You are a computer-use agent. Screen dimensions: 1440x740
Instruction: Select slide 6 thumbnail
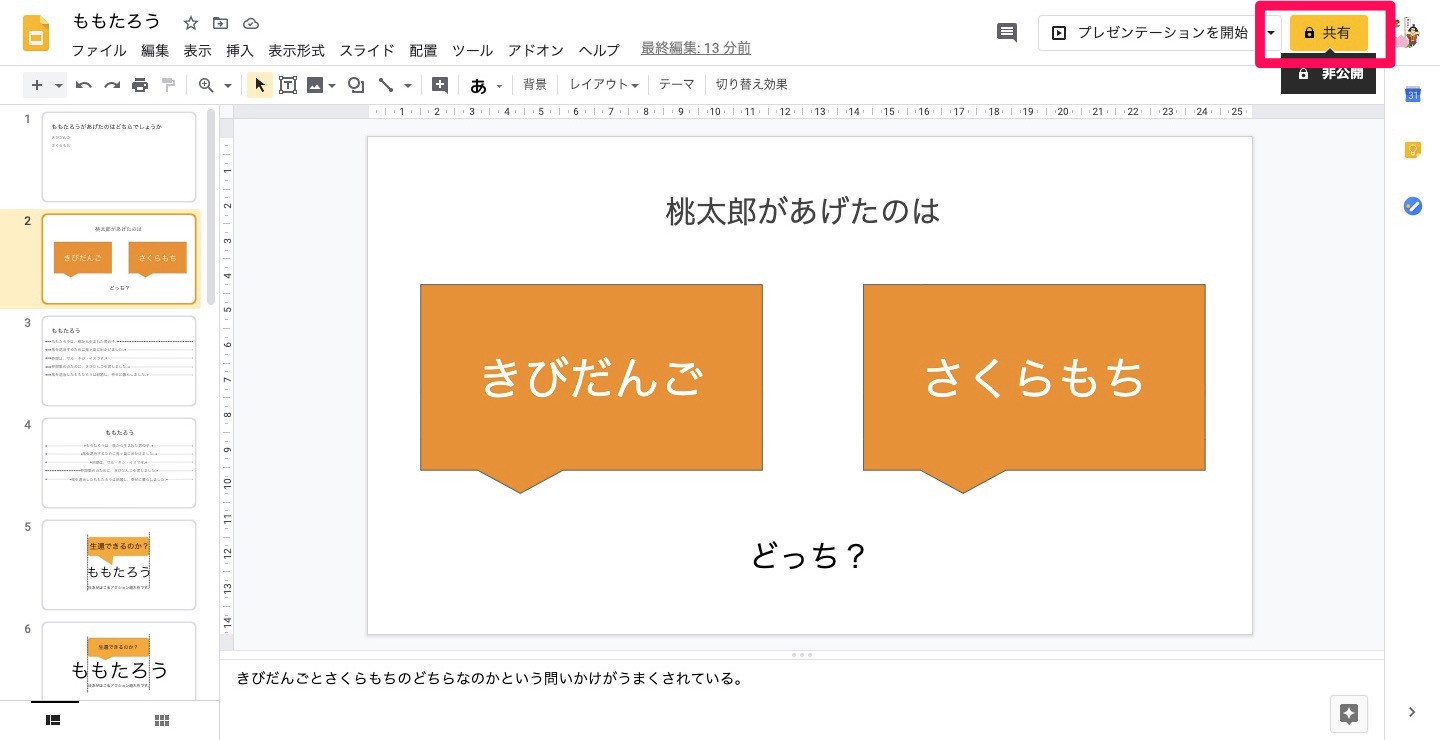tap(119, 660)
